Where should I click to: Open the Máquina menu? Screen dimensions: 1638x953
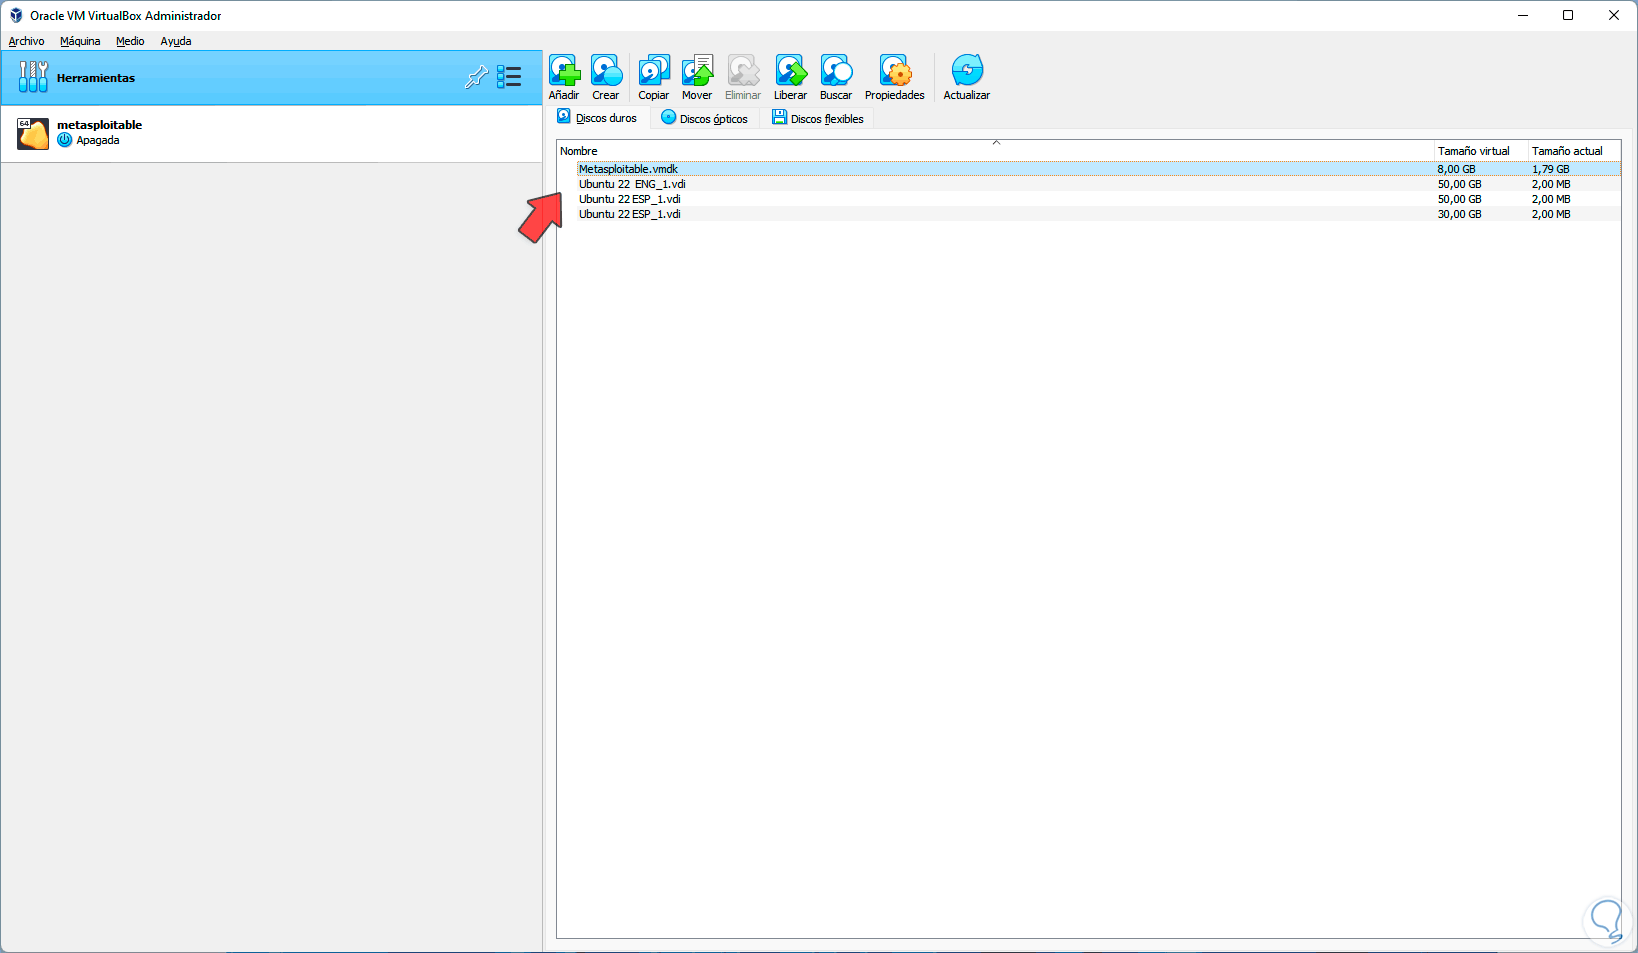pyautogui.click(x=80, y=41)
